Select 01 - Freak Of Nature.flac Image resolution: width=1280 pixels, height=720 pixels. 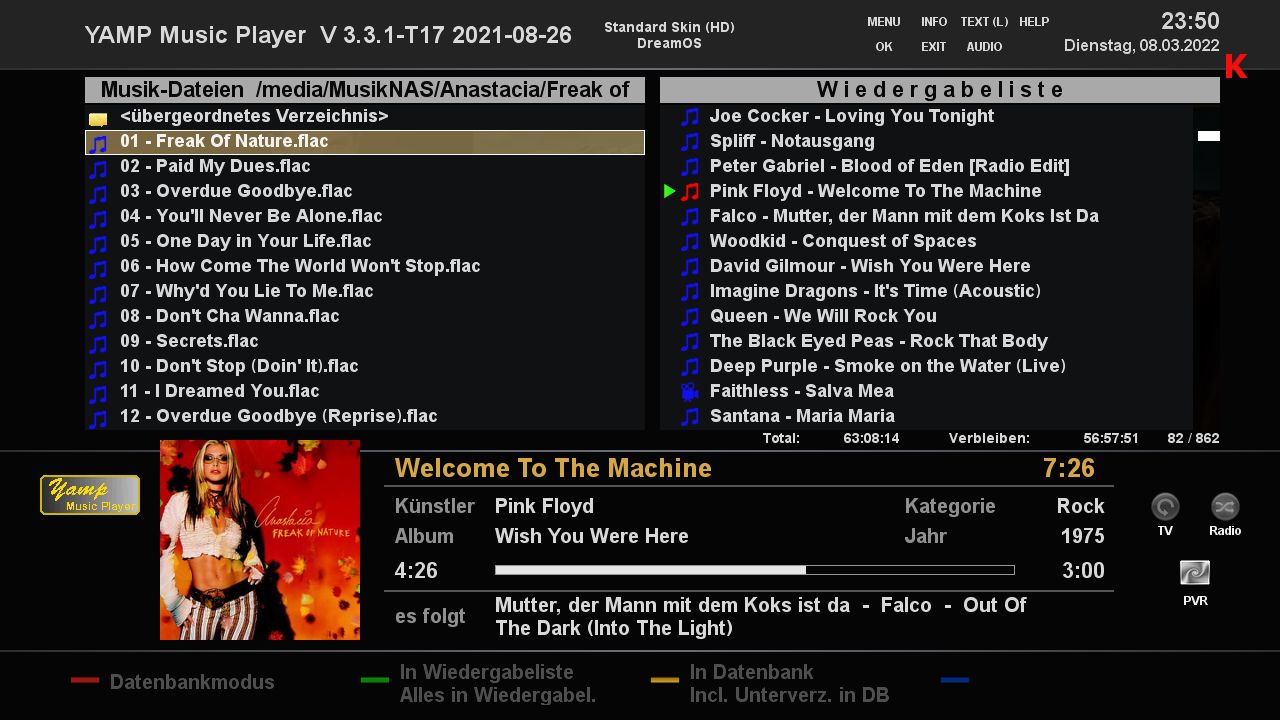[224, 142]
